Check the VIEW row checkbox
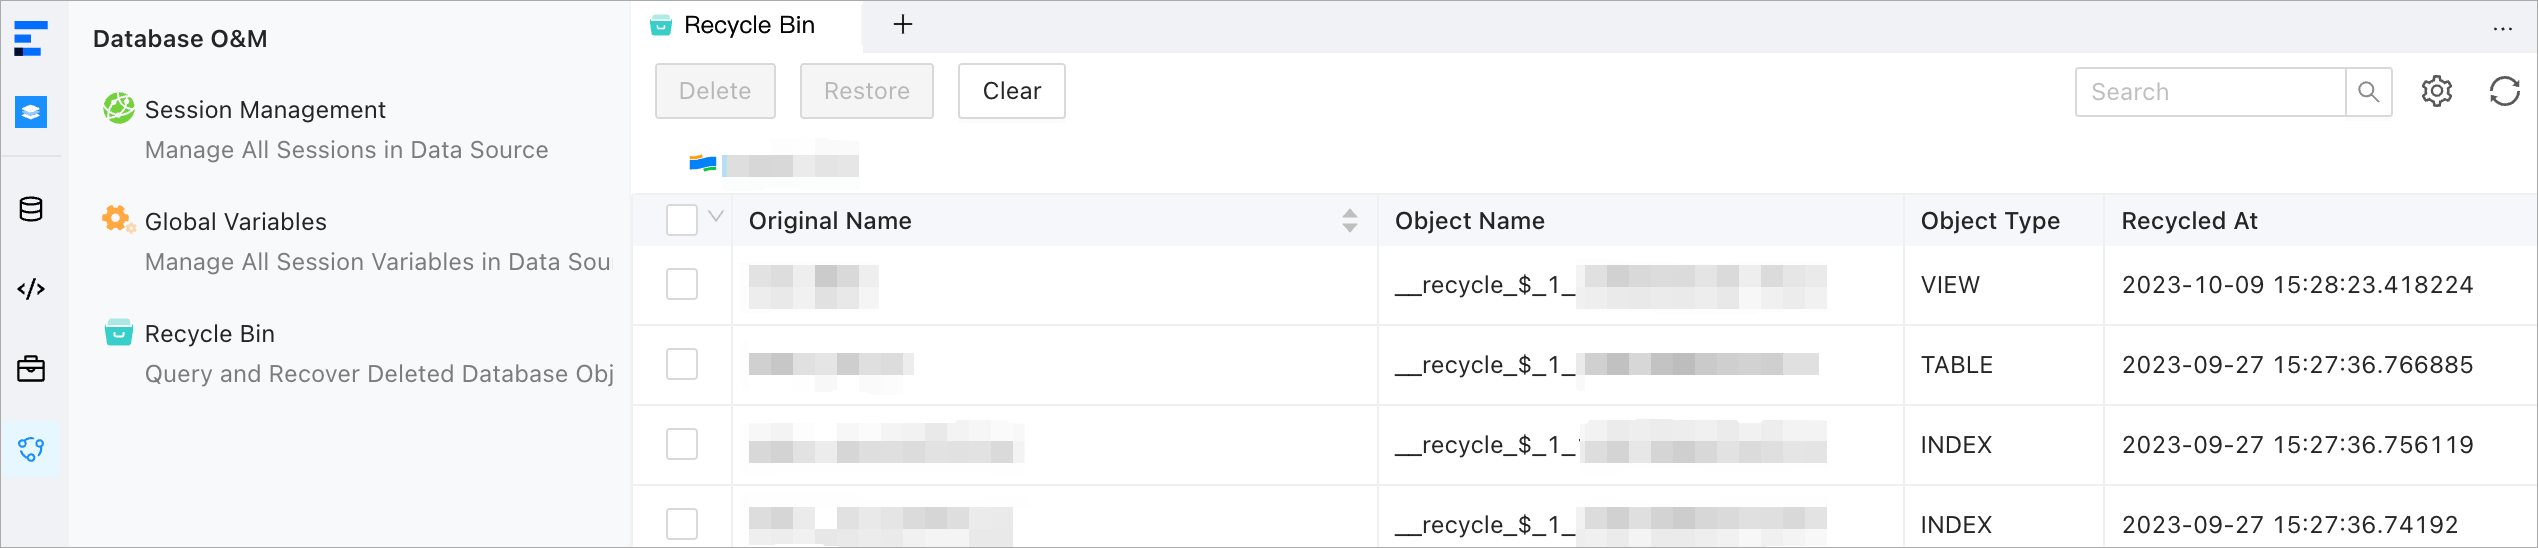This screenshot has width=2538, height=548. [682, 284]
